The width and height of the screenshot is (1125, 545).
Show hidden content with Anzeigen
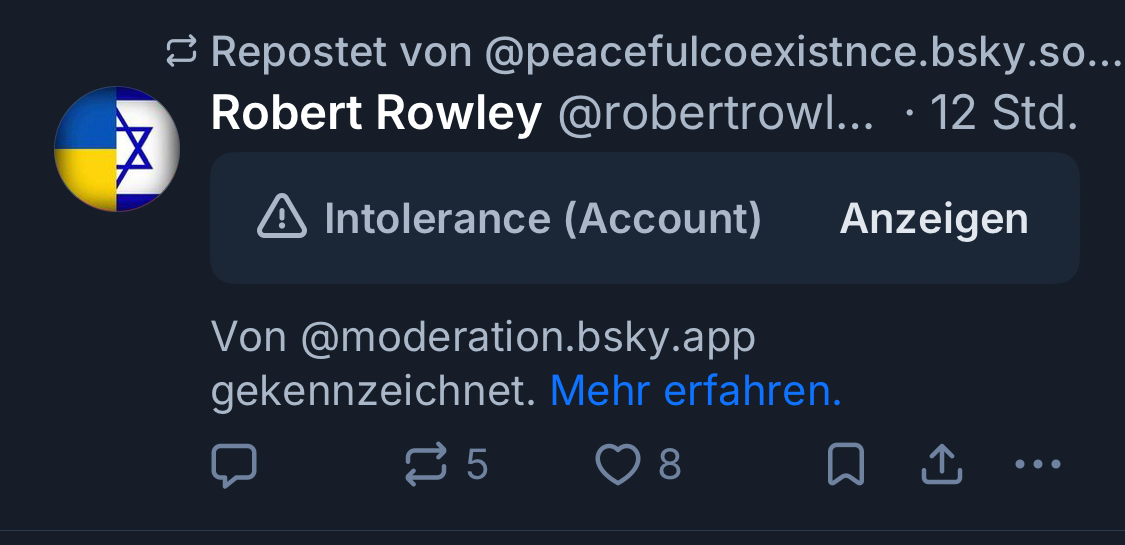point(934,218)
